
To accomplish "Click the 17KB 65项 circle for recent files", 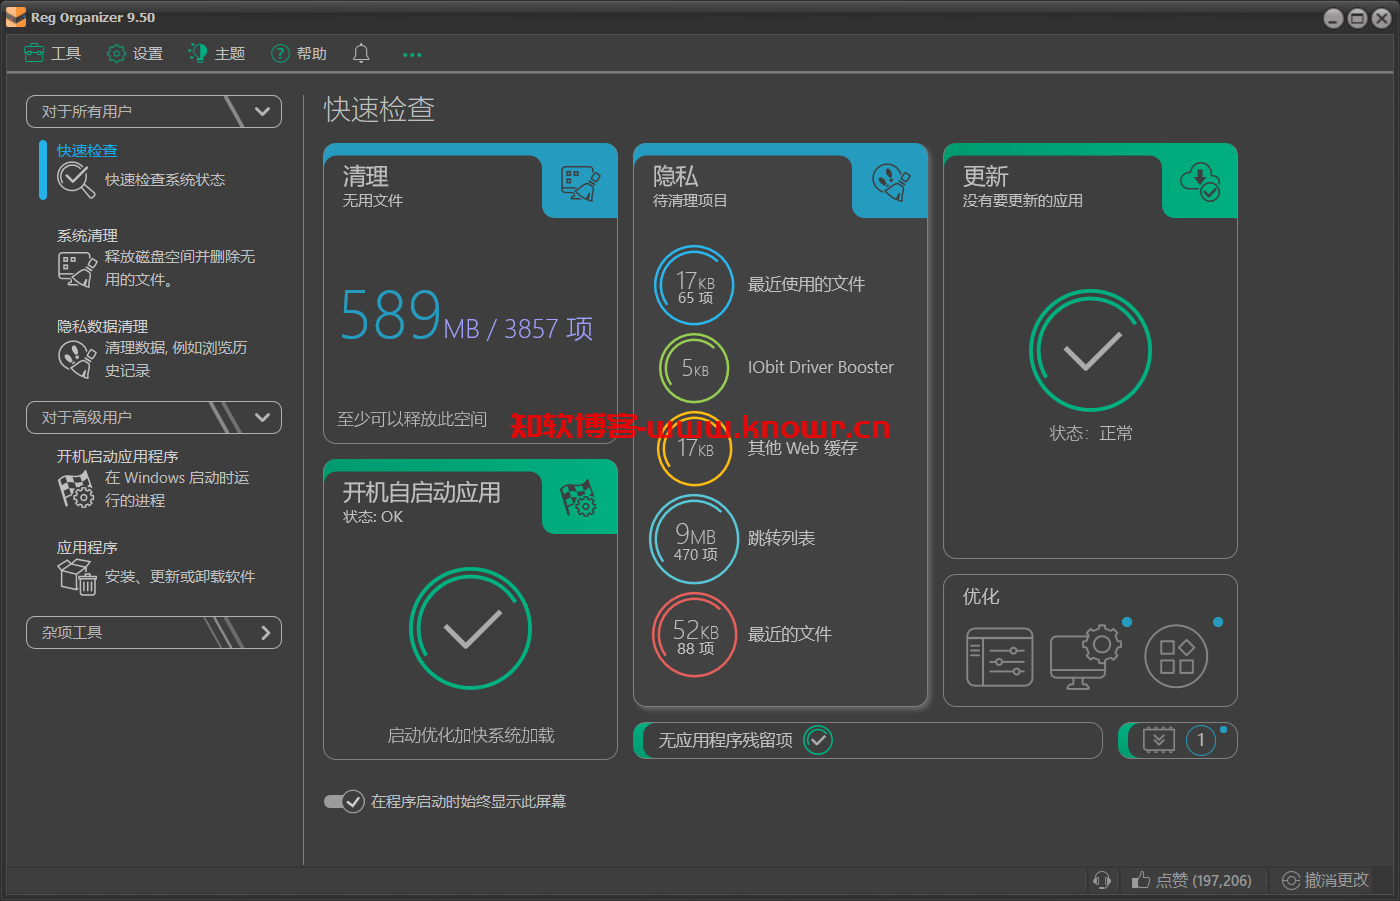I will pos(694,285).
